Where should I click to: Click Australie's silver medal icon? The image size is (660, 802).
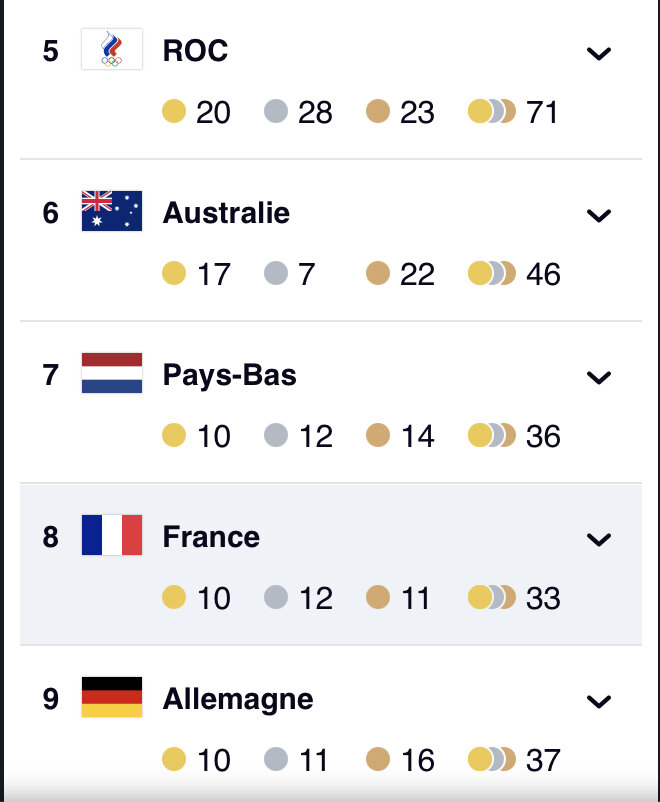pyautogui.click(x=276, y=273)
